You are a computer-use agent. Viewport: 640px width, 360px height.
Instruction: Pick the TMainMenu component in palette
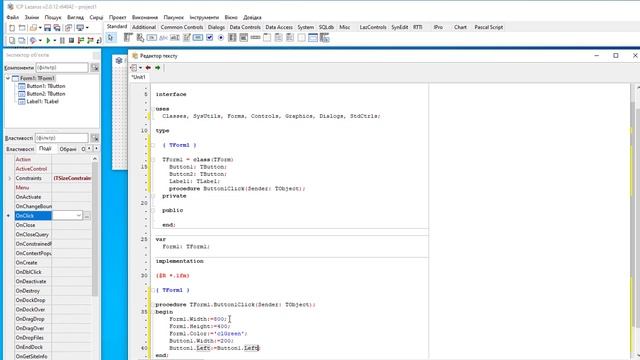(x=128, y=38)
